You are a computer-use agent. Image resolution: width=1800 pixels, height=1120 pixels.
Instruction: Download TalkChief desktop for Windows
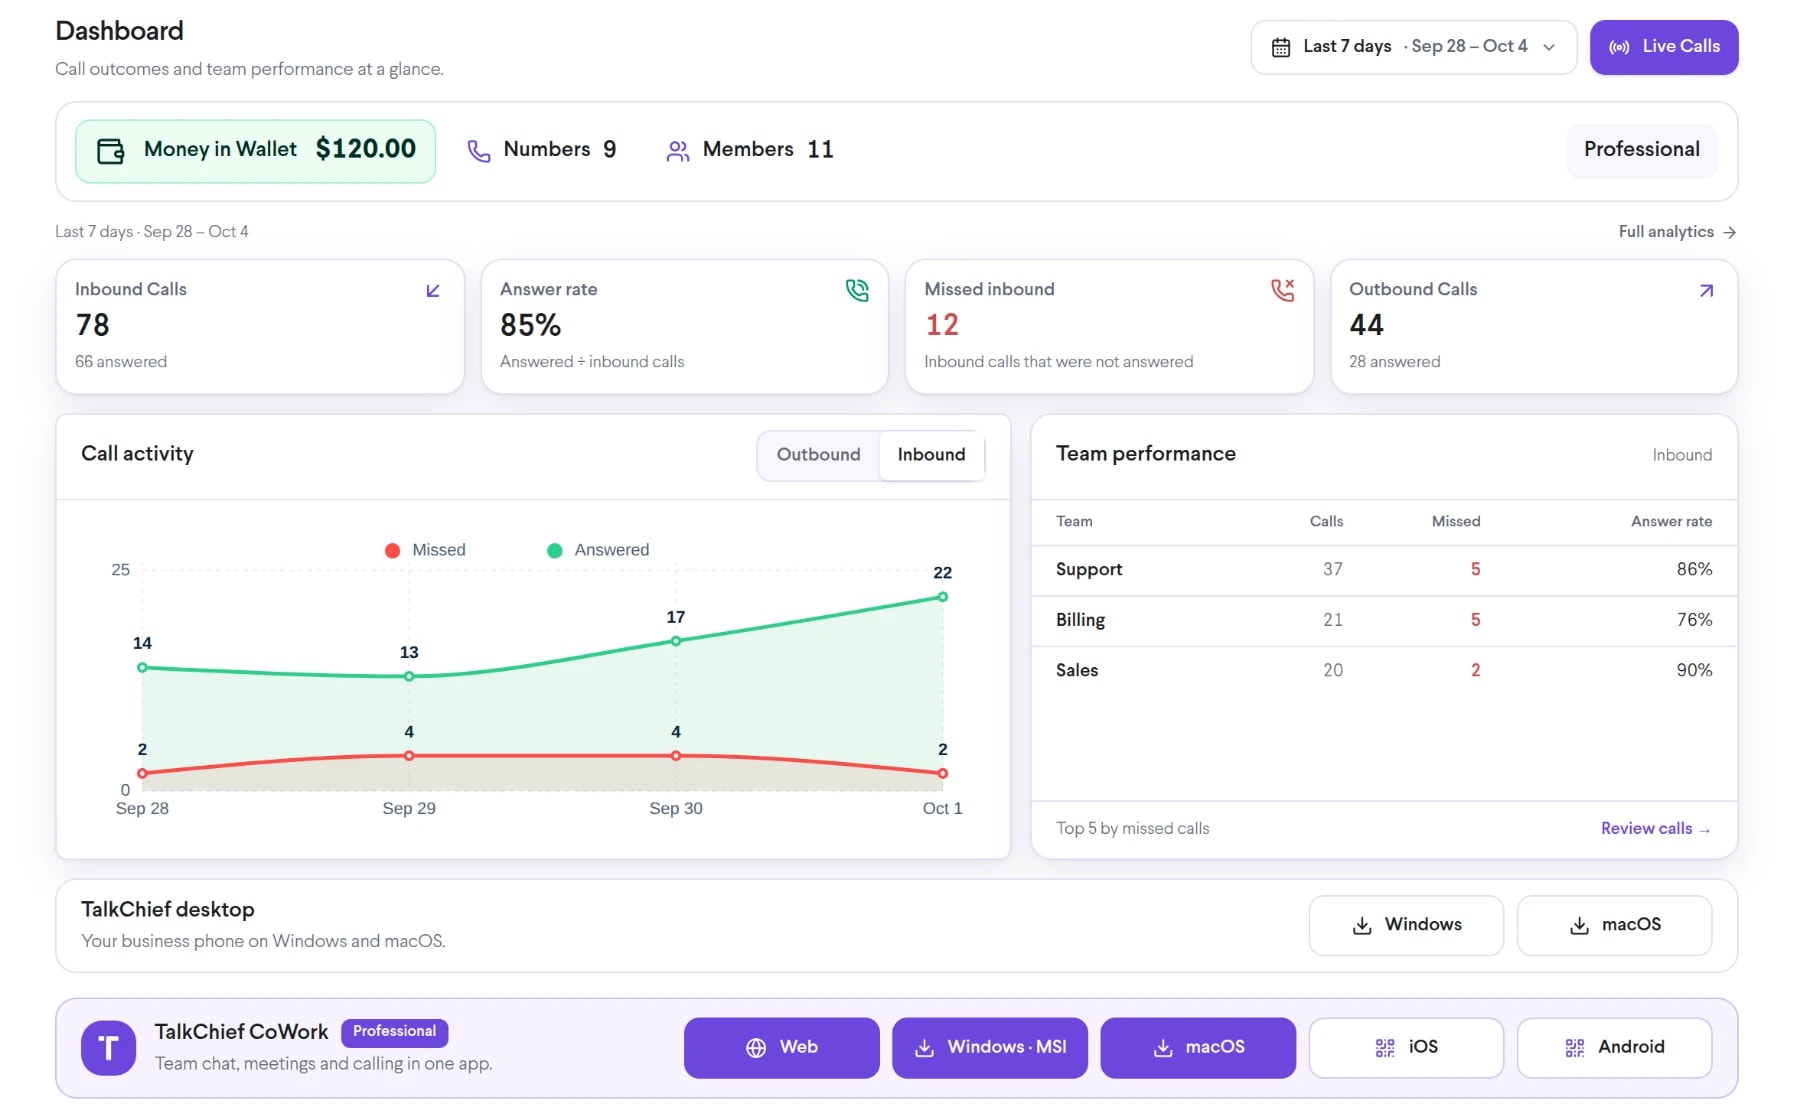click(x=1406, y=926)
